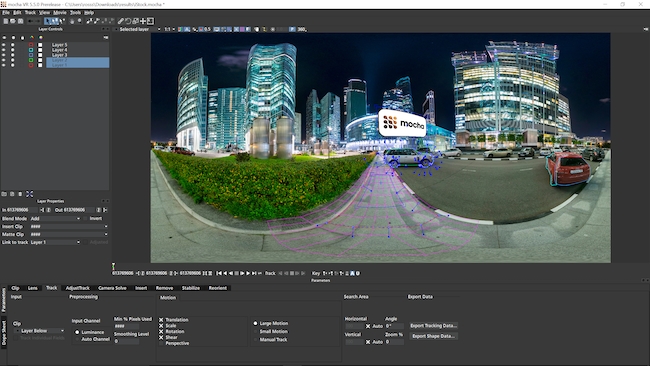Switch to the Reorient tab
Viewport: 650px width, 366px height.
tap(218, 288)
